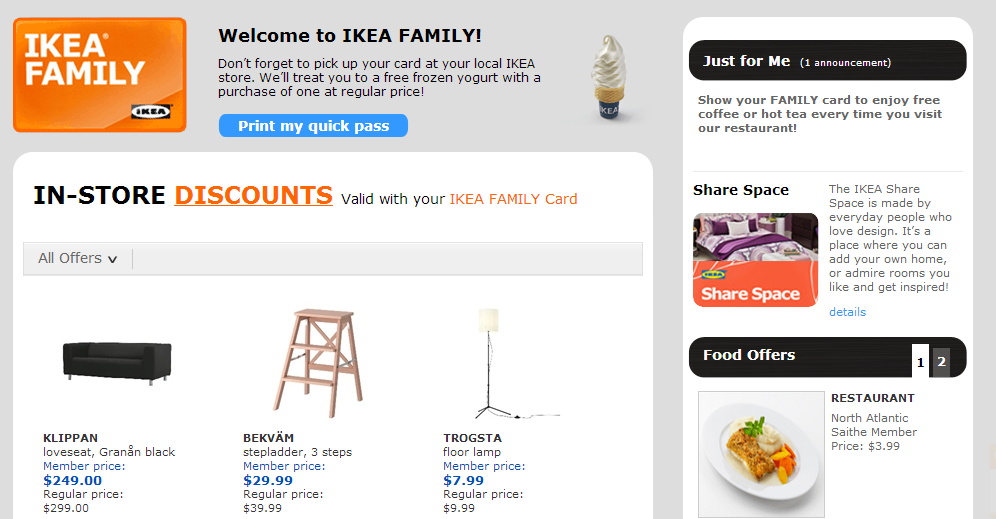Click the IKEA FAMILY orange card logo
The height and width of the screenshot is (519, 996).
click(x=100, y=75)
